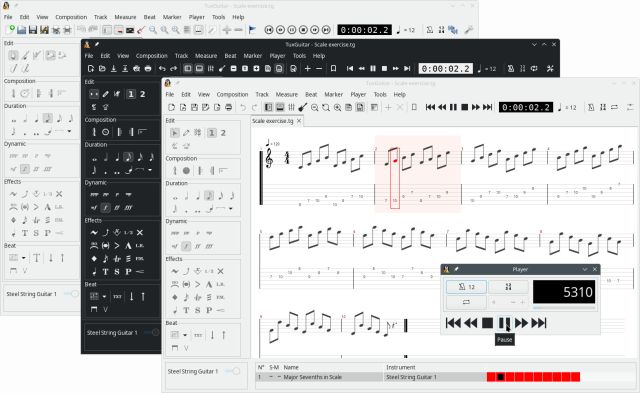
Task: Click Pause in the Player dialog
Action: point(504,323)
